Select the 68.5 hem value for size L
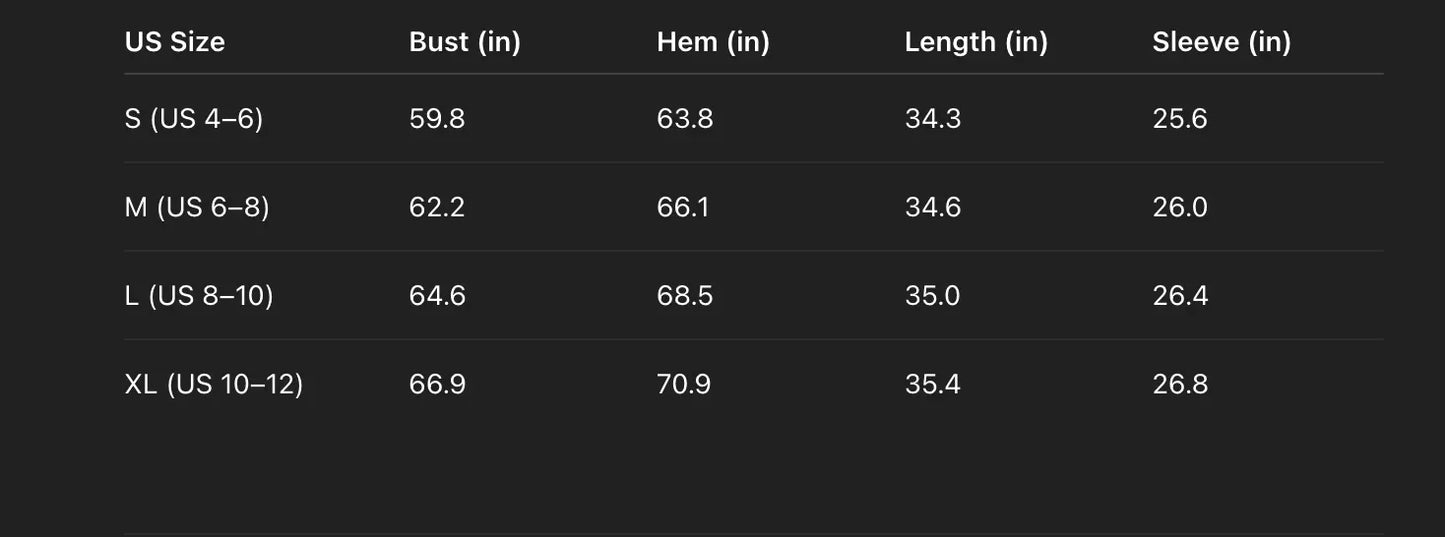This screenshot has height=537, width=1445. tap(685, 296)
